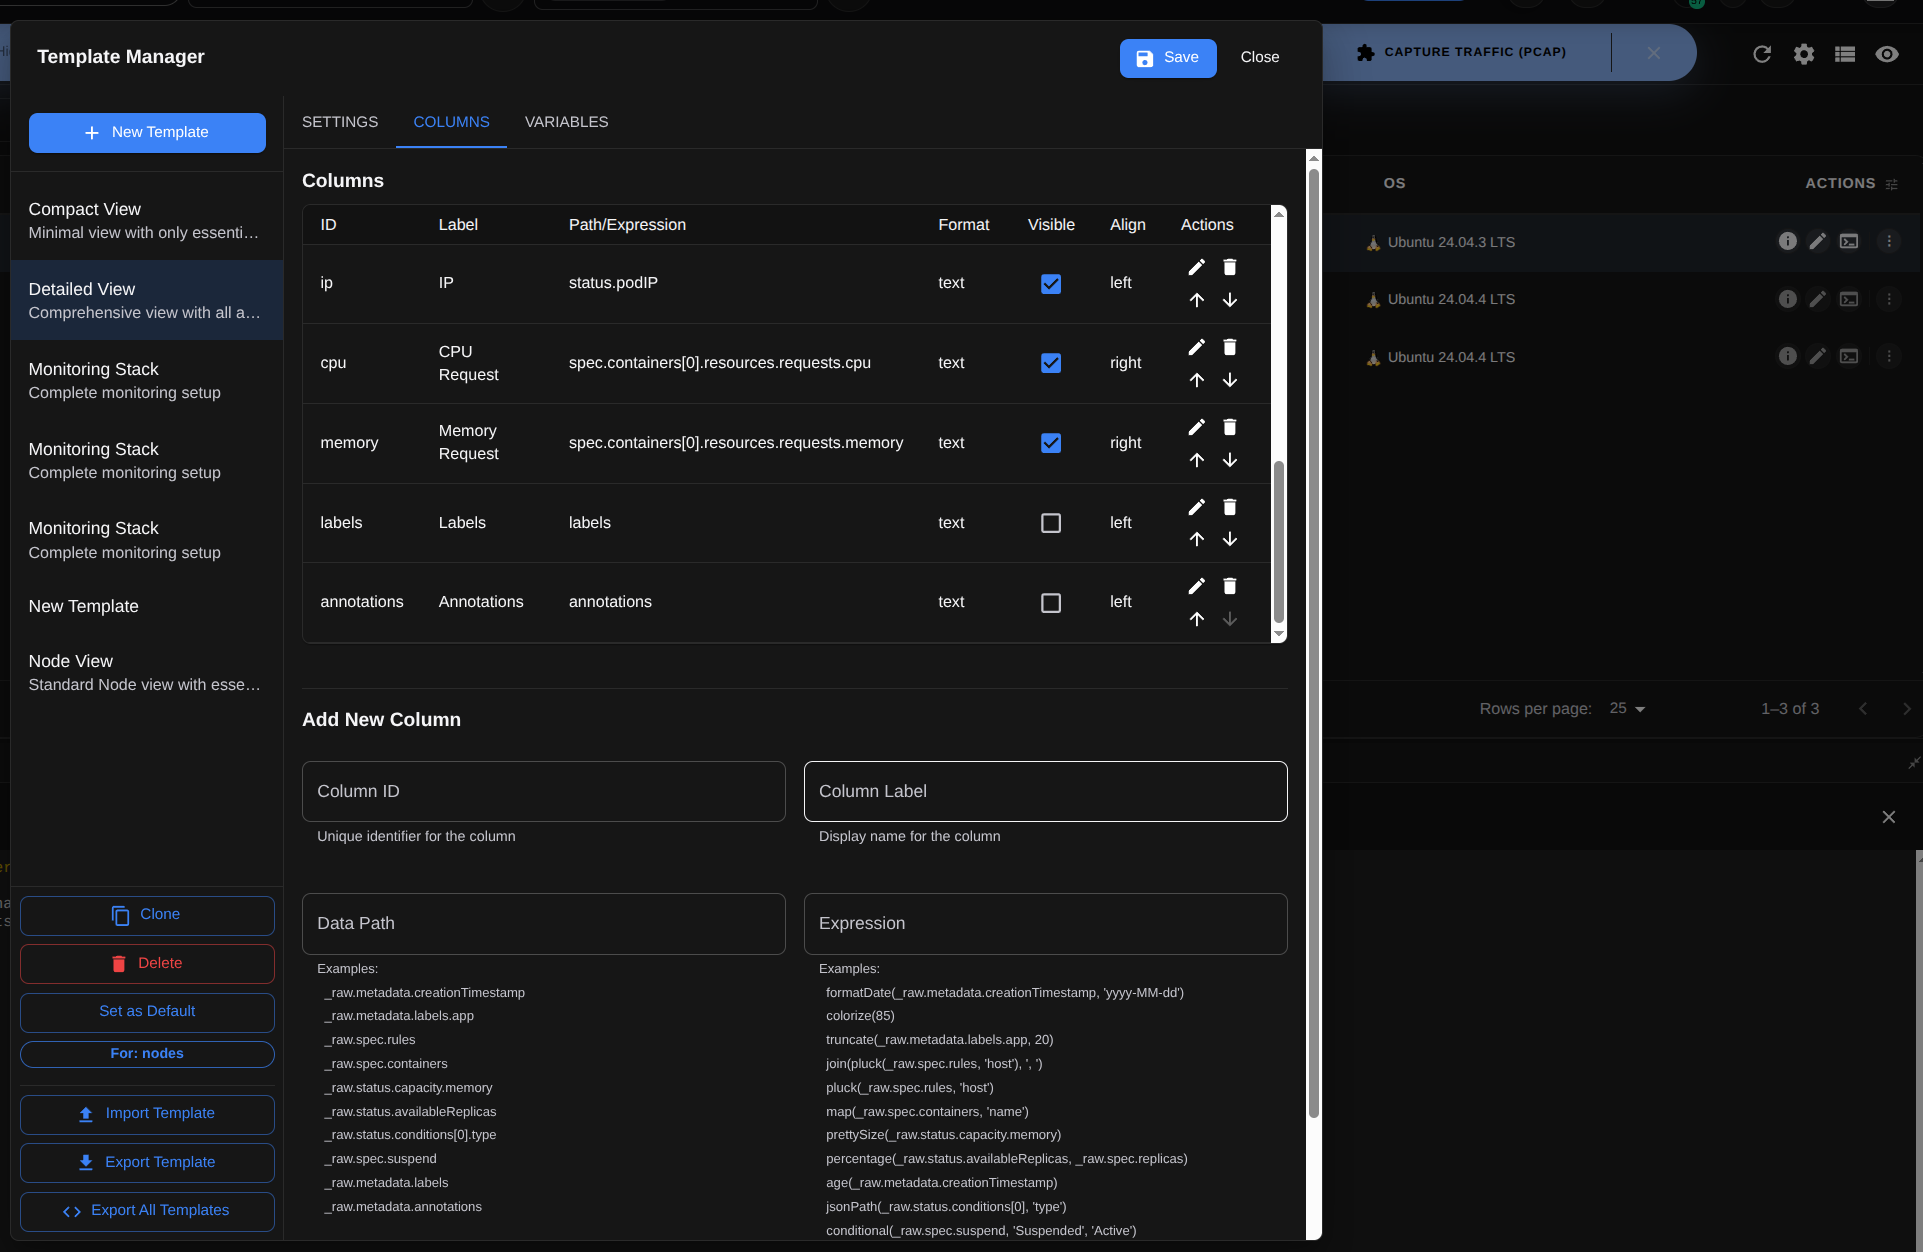
Task: Delete the memory column
Action: pyautogui.click(x=1230, y=427)
